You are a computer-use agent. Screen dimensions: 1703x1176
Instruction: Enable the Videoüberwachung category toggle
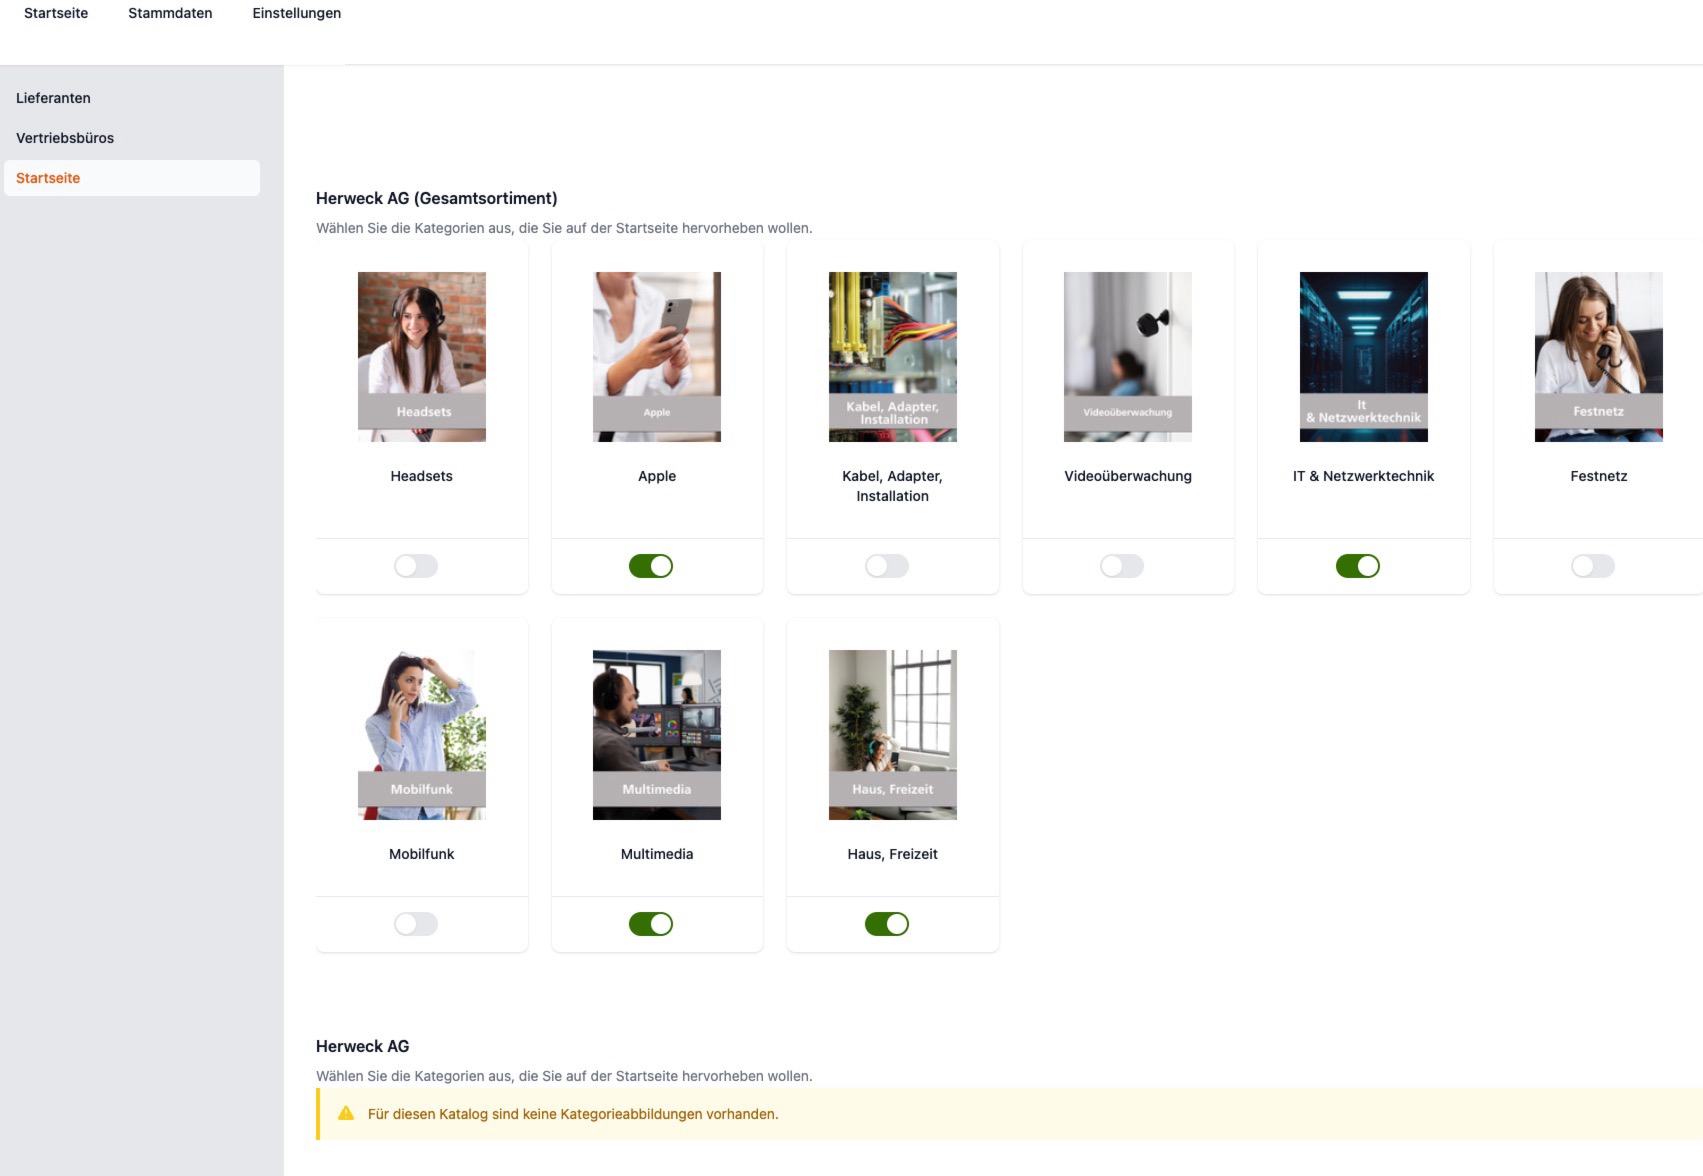point(1123,566)
